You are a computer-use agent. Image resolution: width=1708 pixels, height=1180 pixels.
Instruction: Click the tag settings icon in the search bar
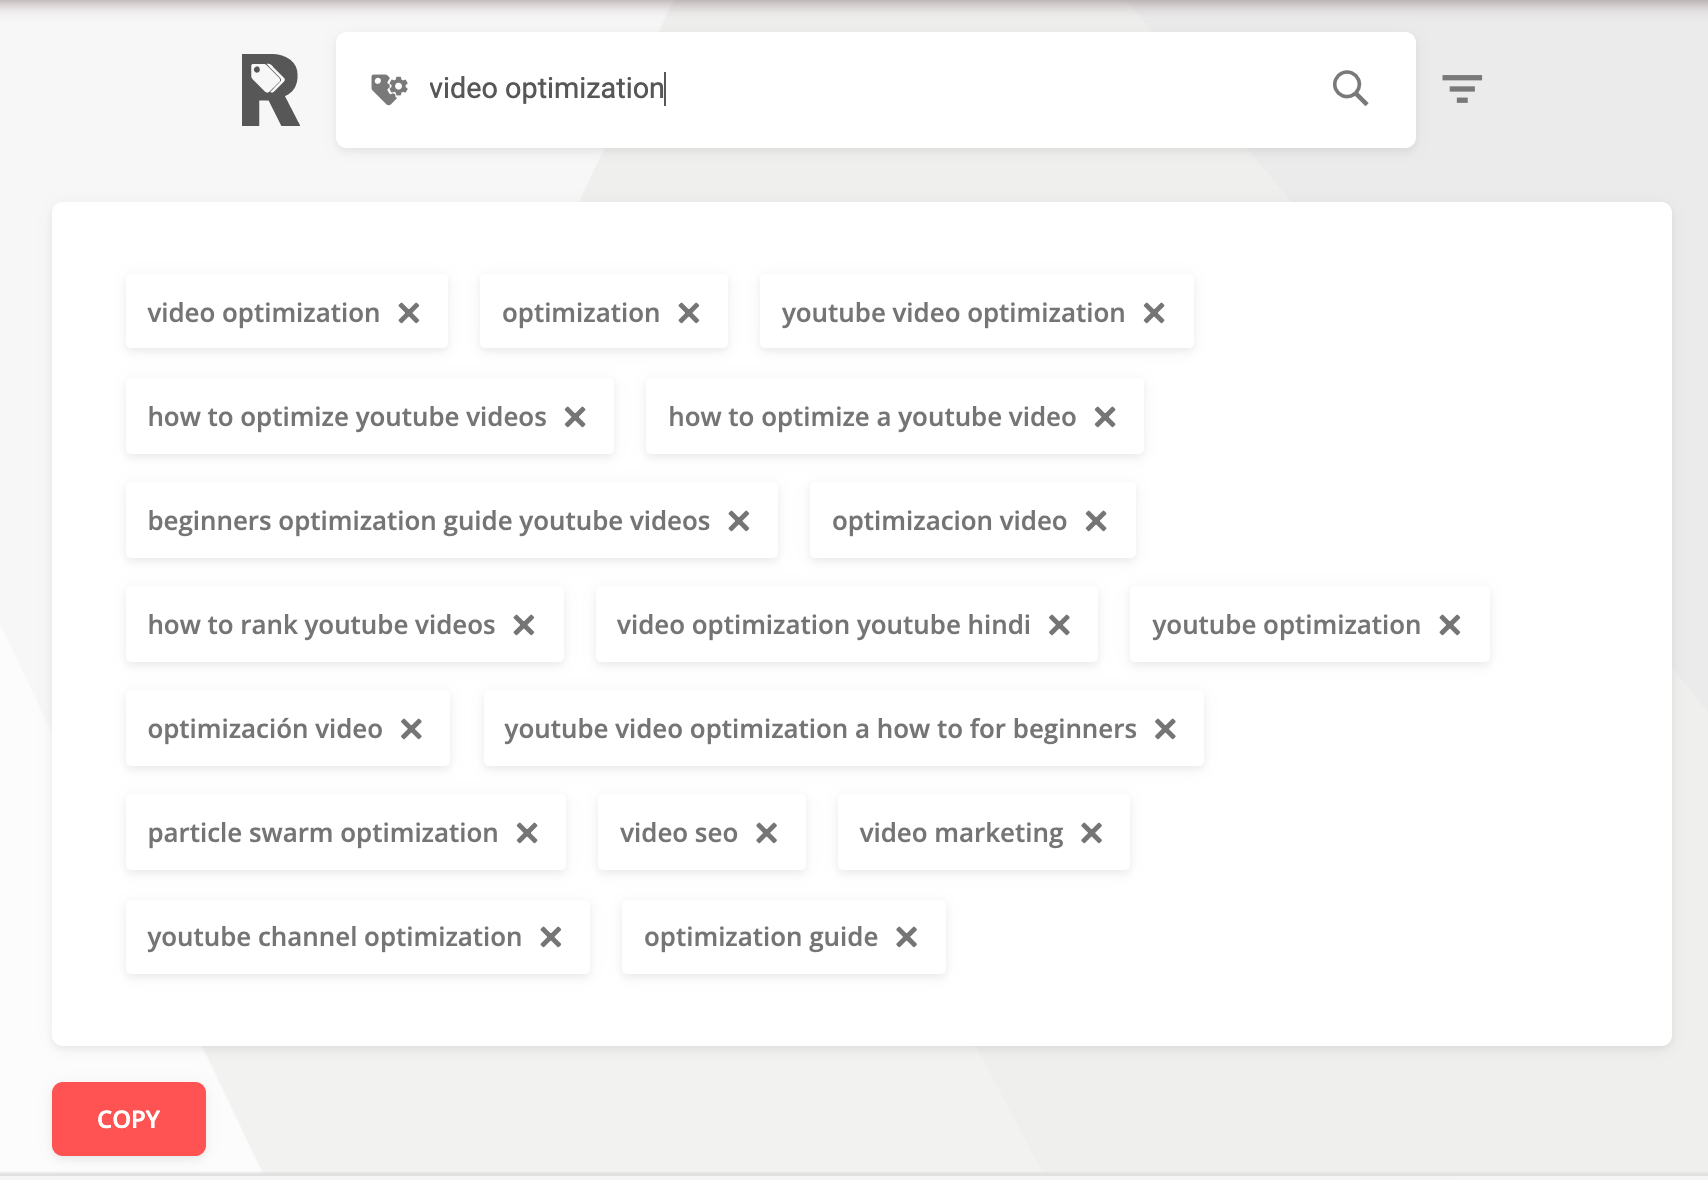(389, 88)
